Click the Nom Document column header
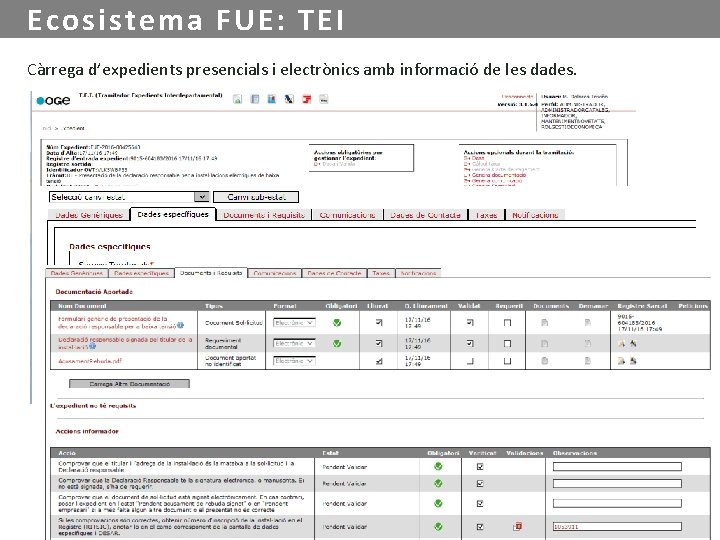This screenshot has height=540, width=720. pos(82,306)
